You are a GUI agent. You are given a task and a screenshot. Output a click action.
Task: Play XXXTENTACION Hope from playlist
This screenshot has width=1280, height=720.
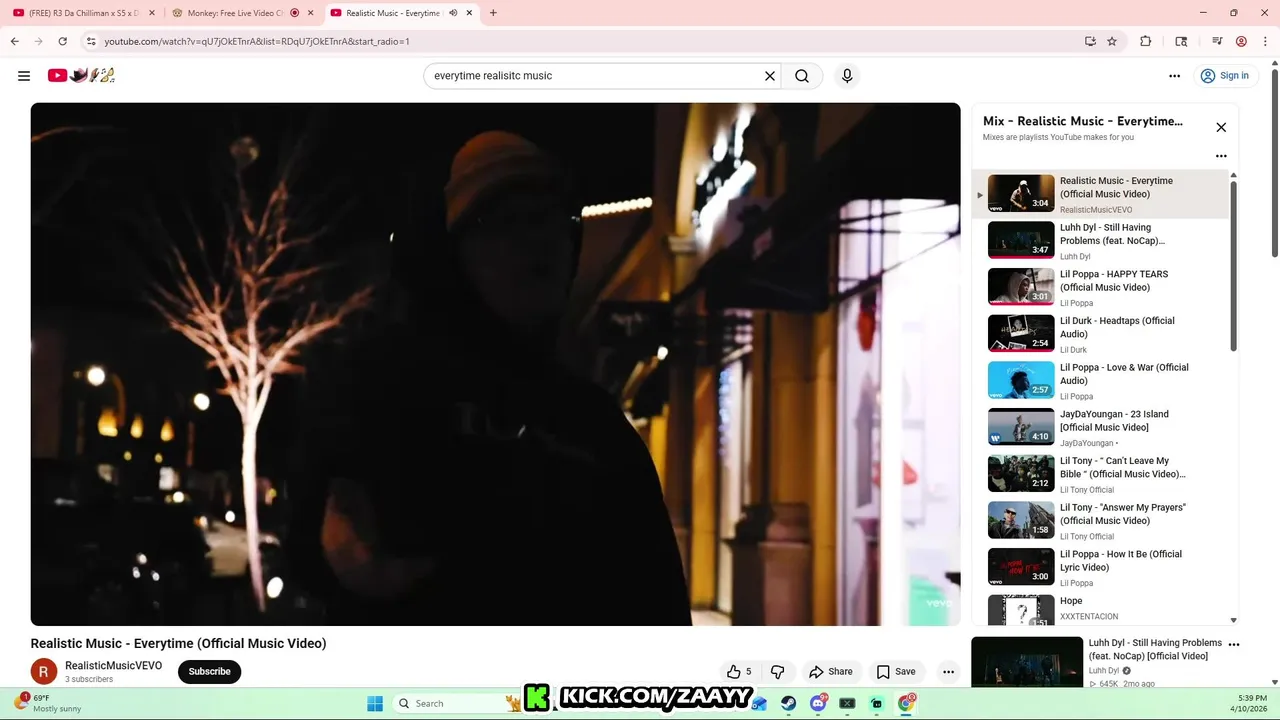click(1100, 609)
